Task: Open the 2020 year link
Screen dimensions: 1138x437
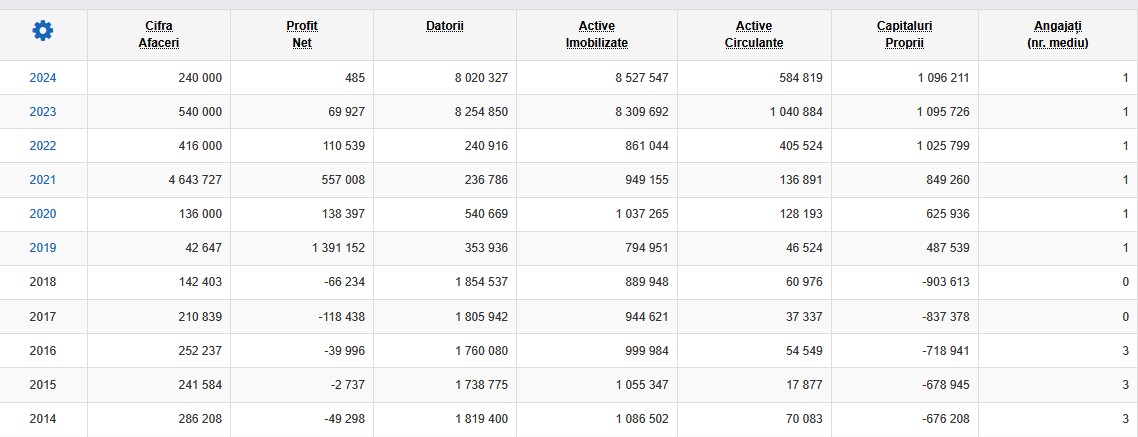Action: coord(43,214)
